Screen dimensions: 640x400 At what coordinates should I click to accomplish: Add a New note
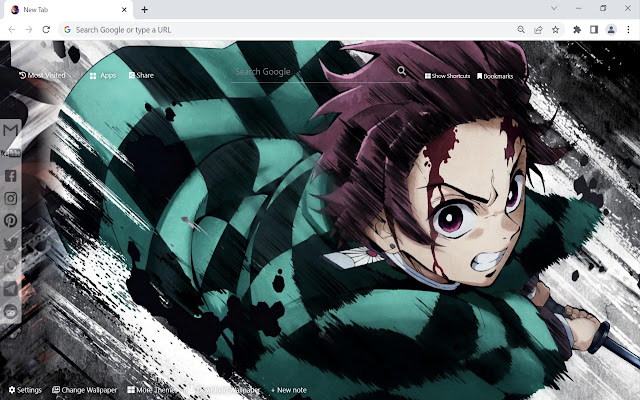tap(289, 390)
